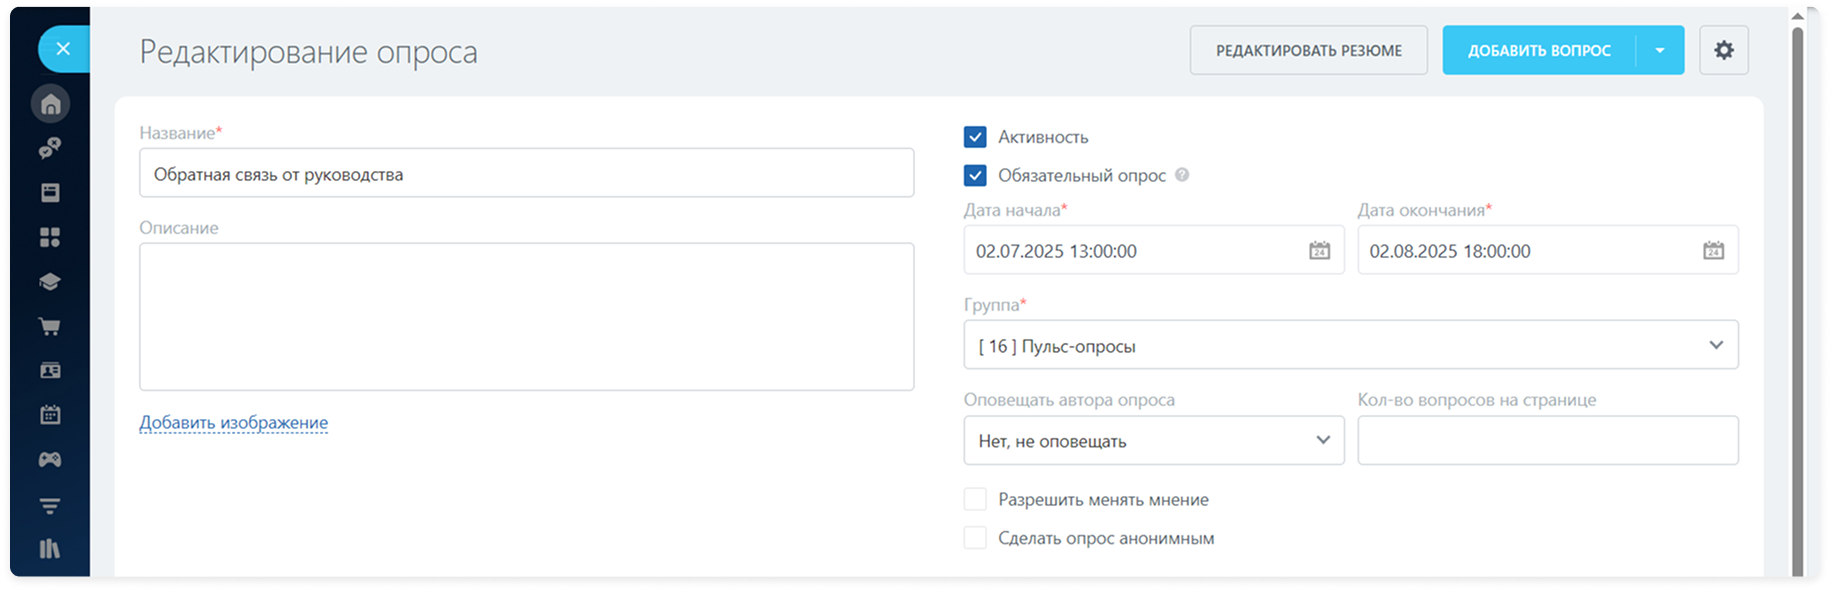Open the calendar sidebar icon
The height and width of the screenshot is (591, 1830).
click(50, 415)
